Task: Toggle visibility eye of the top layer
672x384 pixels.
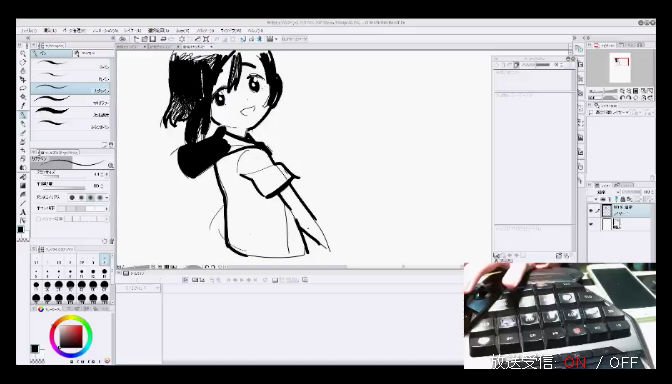Action: [x=590, y=211]
